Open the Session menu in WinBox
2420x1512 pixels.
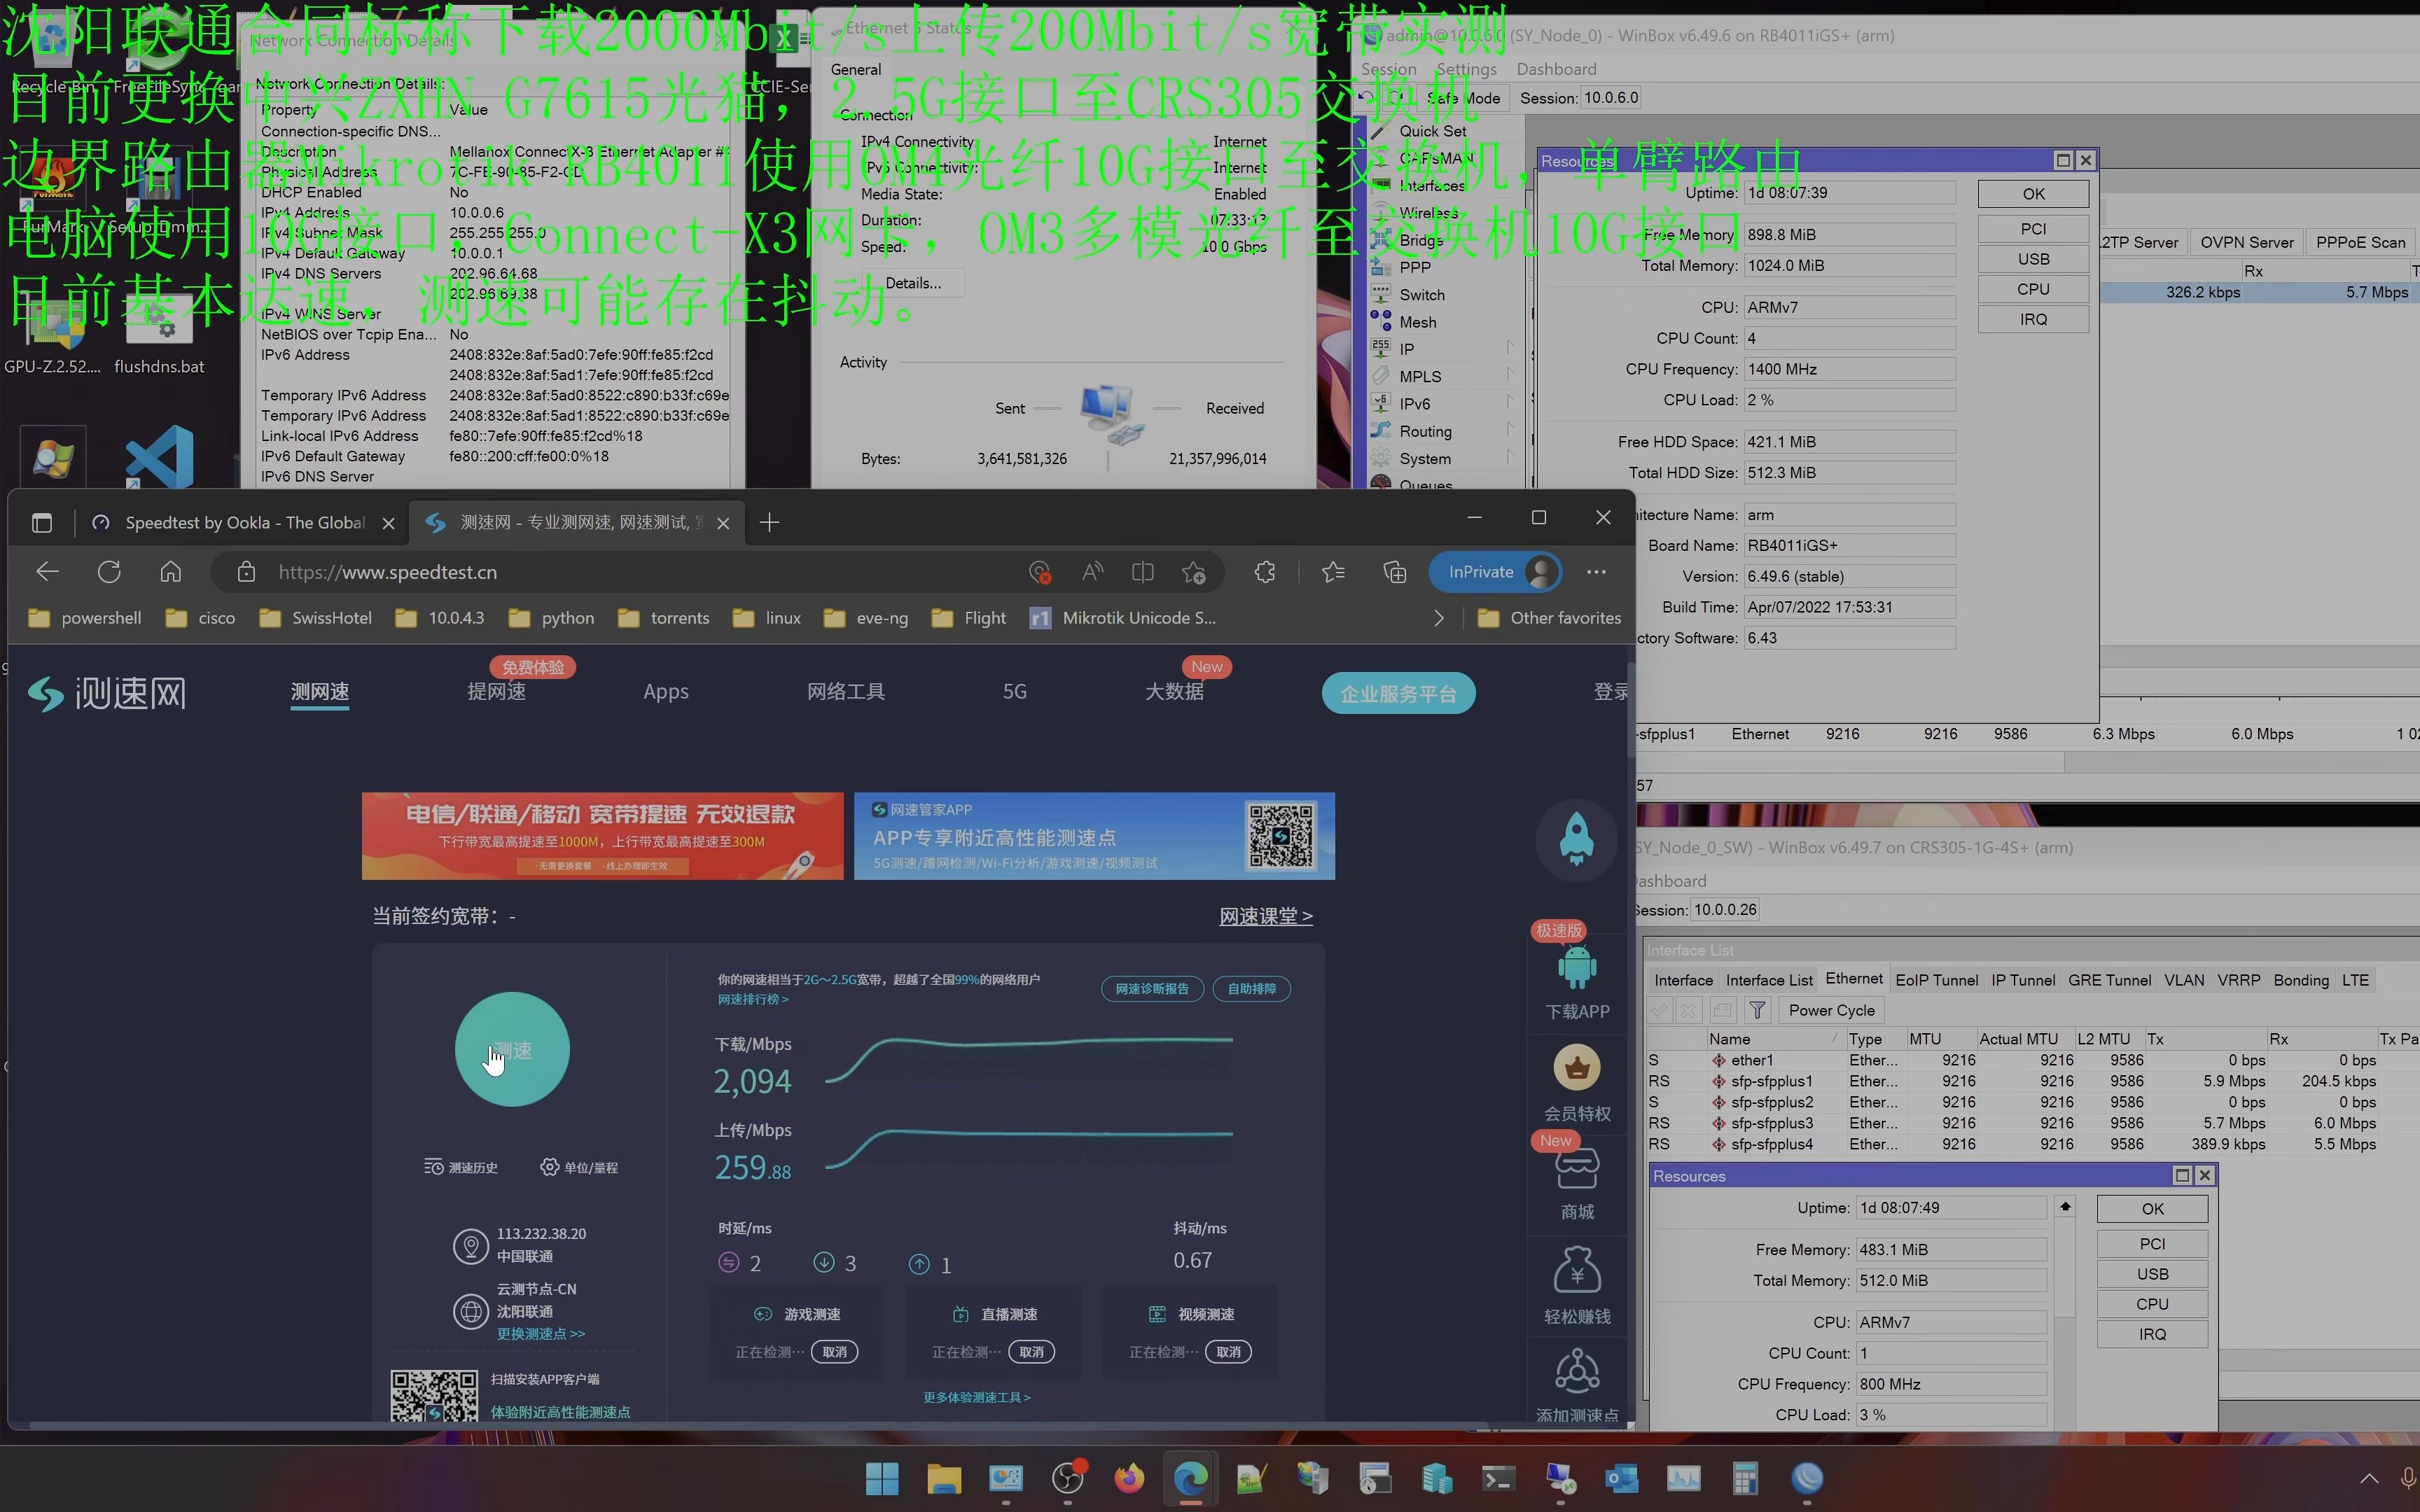click(x=1388, y=69)
